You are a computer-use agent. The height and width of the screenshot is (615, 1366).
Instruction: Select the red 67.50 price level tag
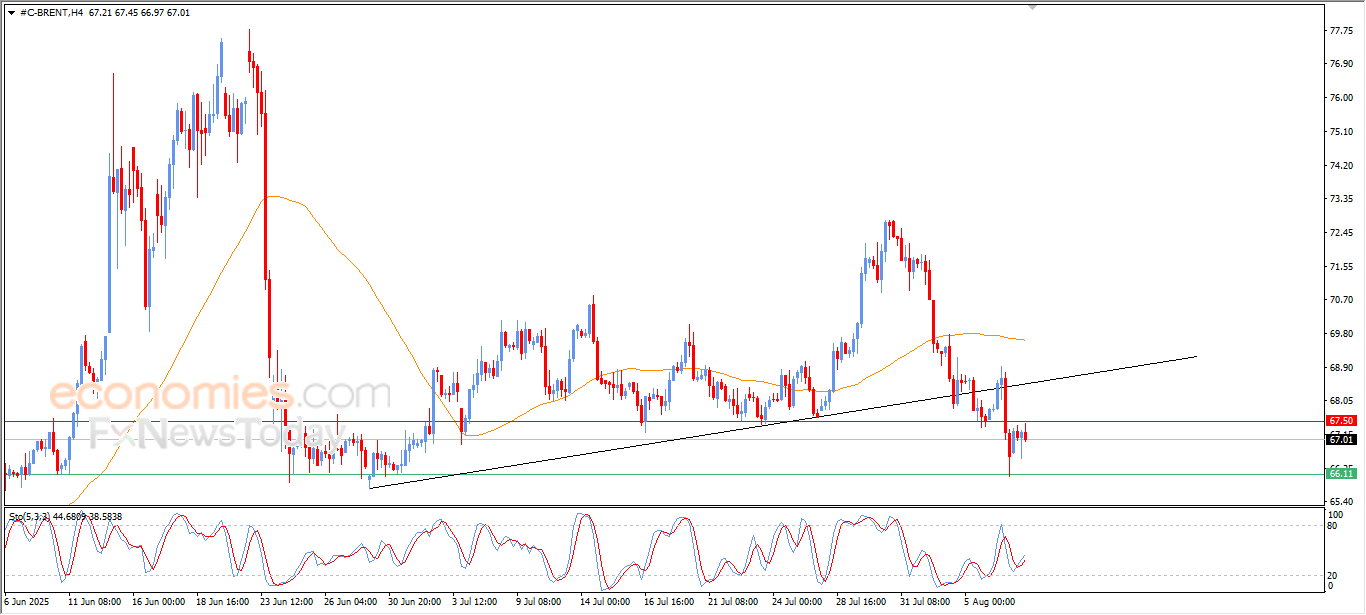tap(1341, 421)
